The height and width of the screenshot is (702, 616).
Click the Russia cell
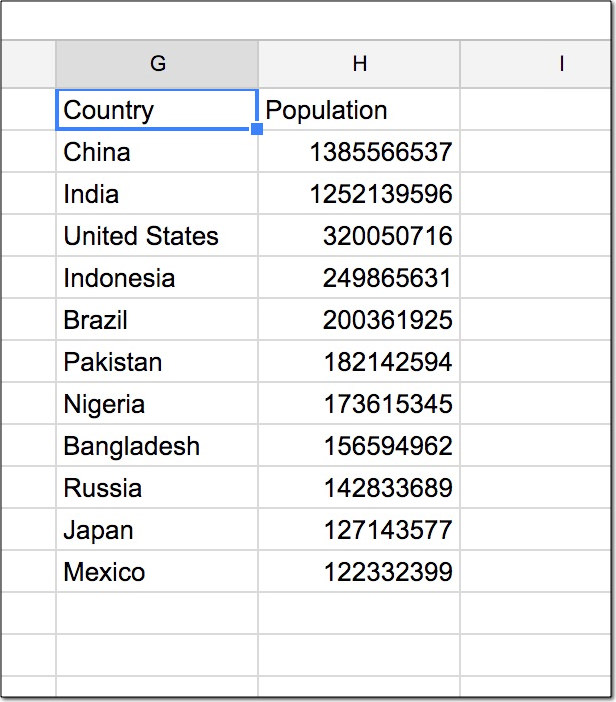(157, 488)
